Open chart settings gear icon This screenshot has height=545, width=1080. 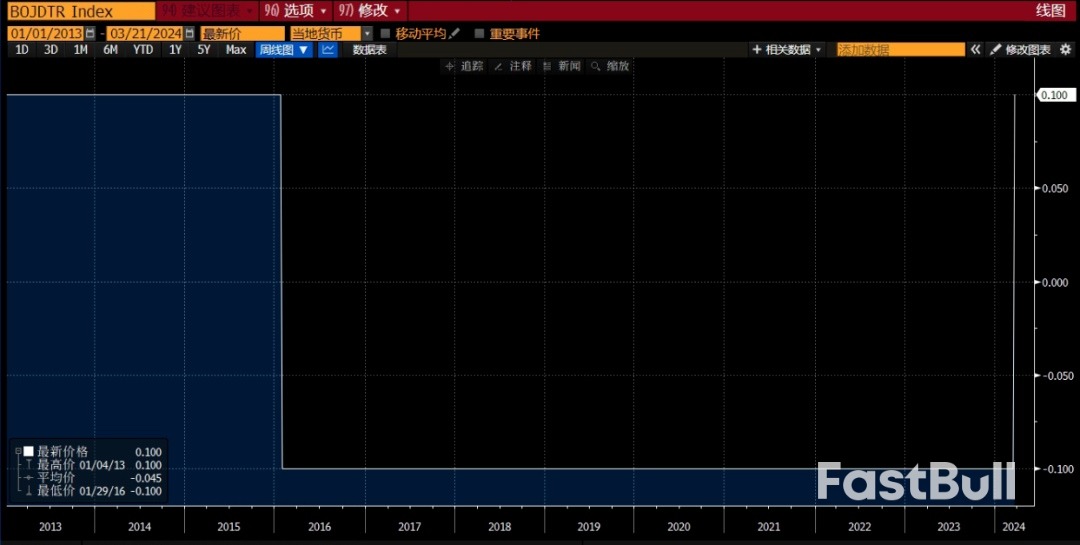[1065, 49]
